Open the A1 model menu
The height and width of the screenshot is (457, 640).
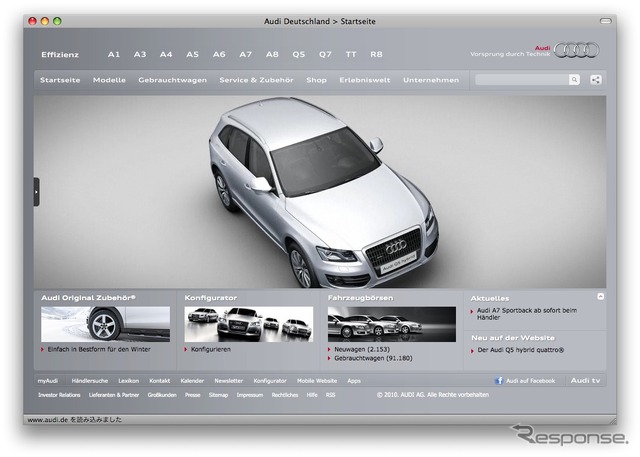tap(113, 54)
